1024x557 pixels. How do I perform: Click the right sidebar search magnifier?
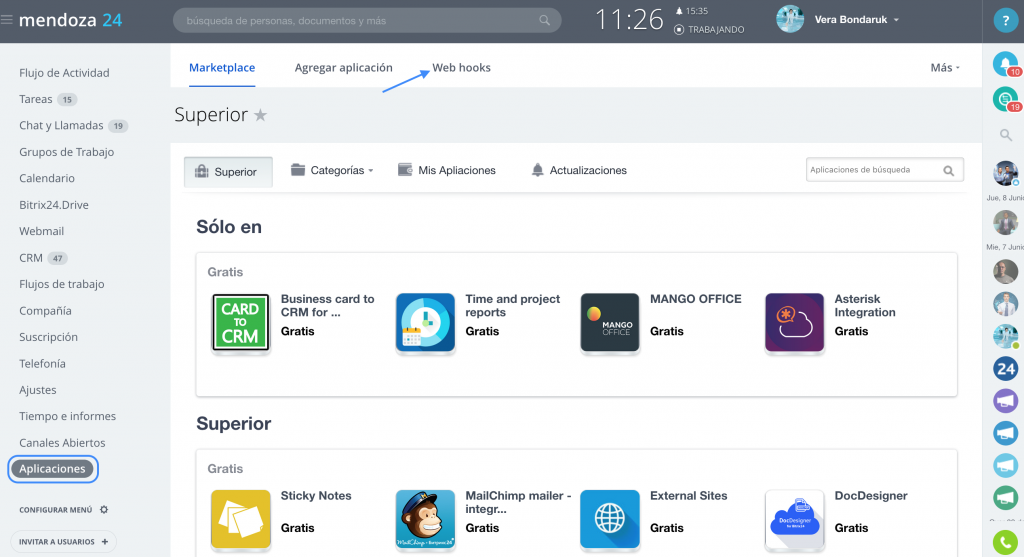click(x=1006, y=135)
